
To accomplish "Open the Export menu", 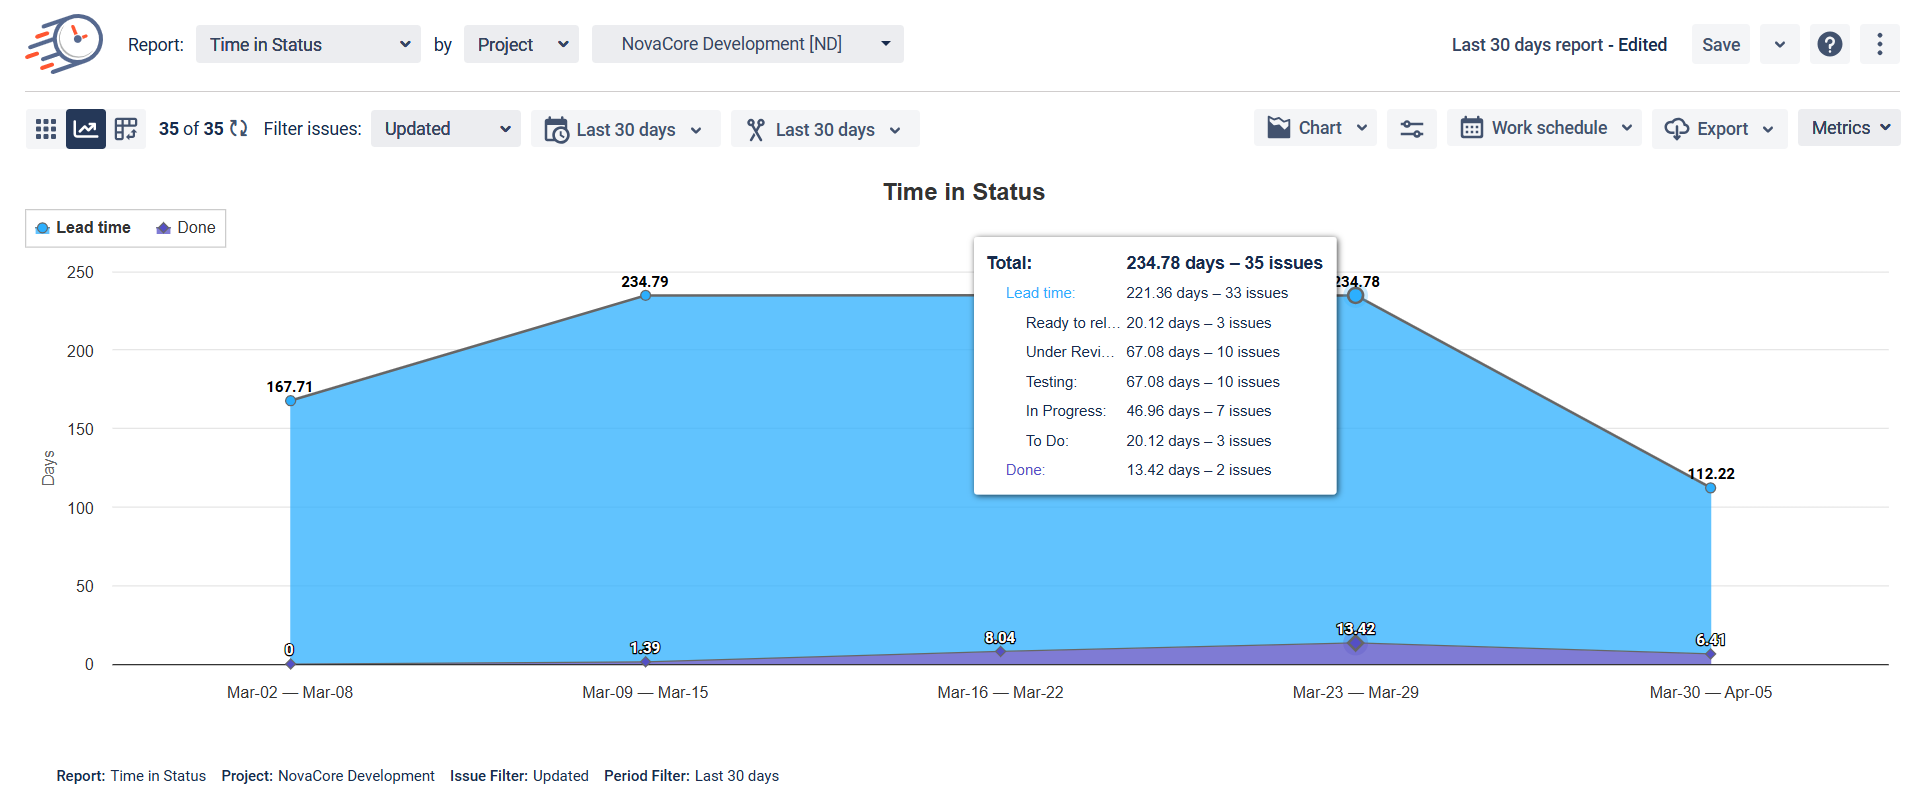I will pos(1719,129).
